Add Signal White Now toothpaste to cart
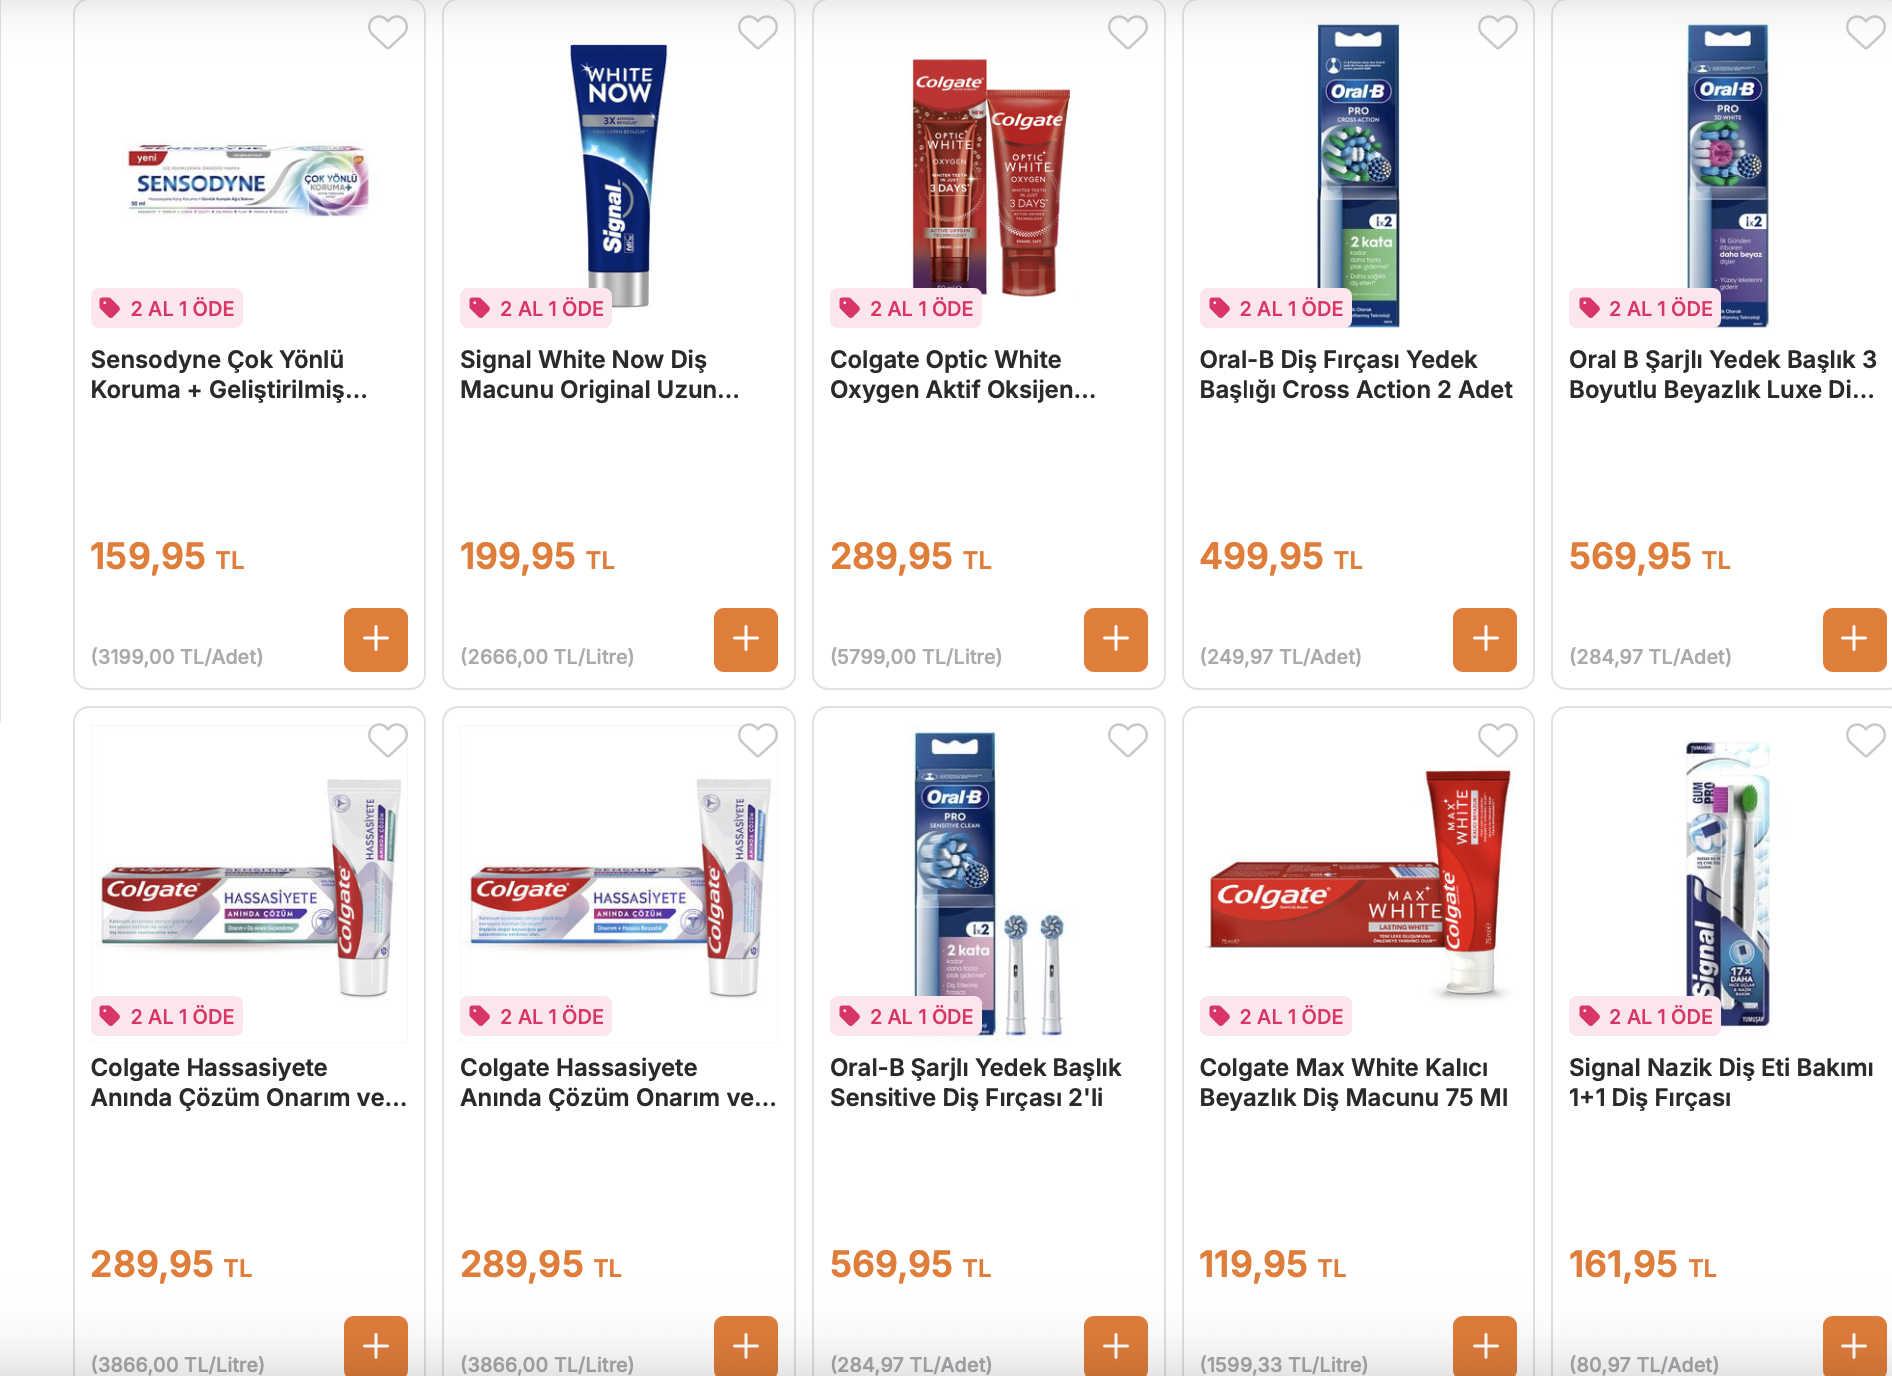Viewport: 1892px width, 1376px height. [746, 639]
